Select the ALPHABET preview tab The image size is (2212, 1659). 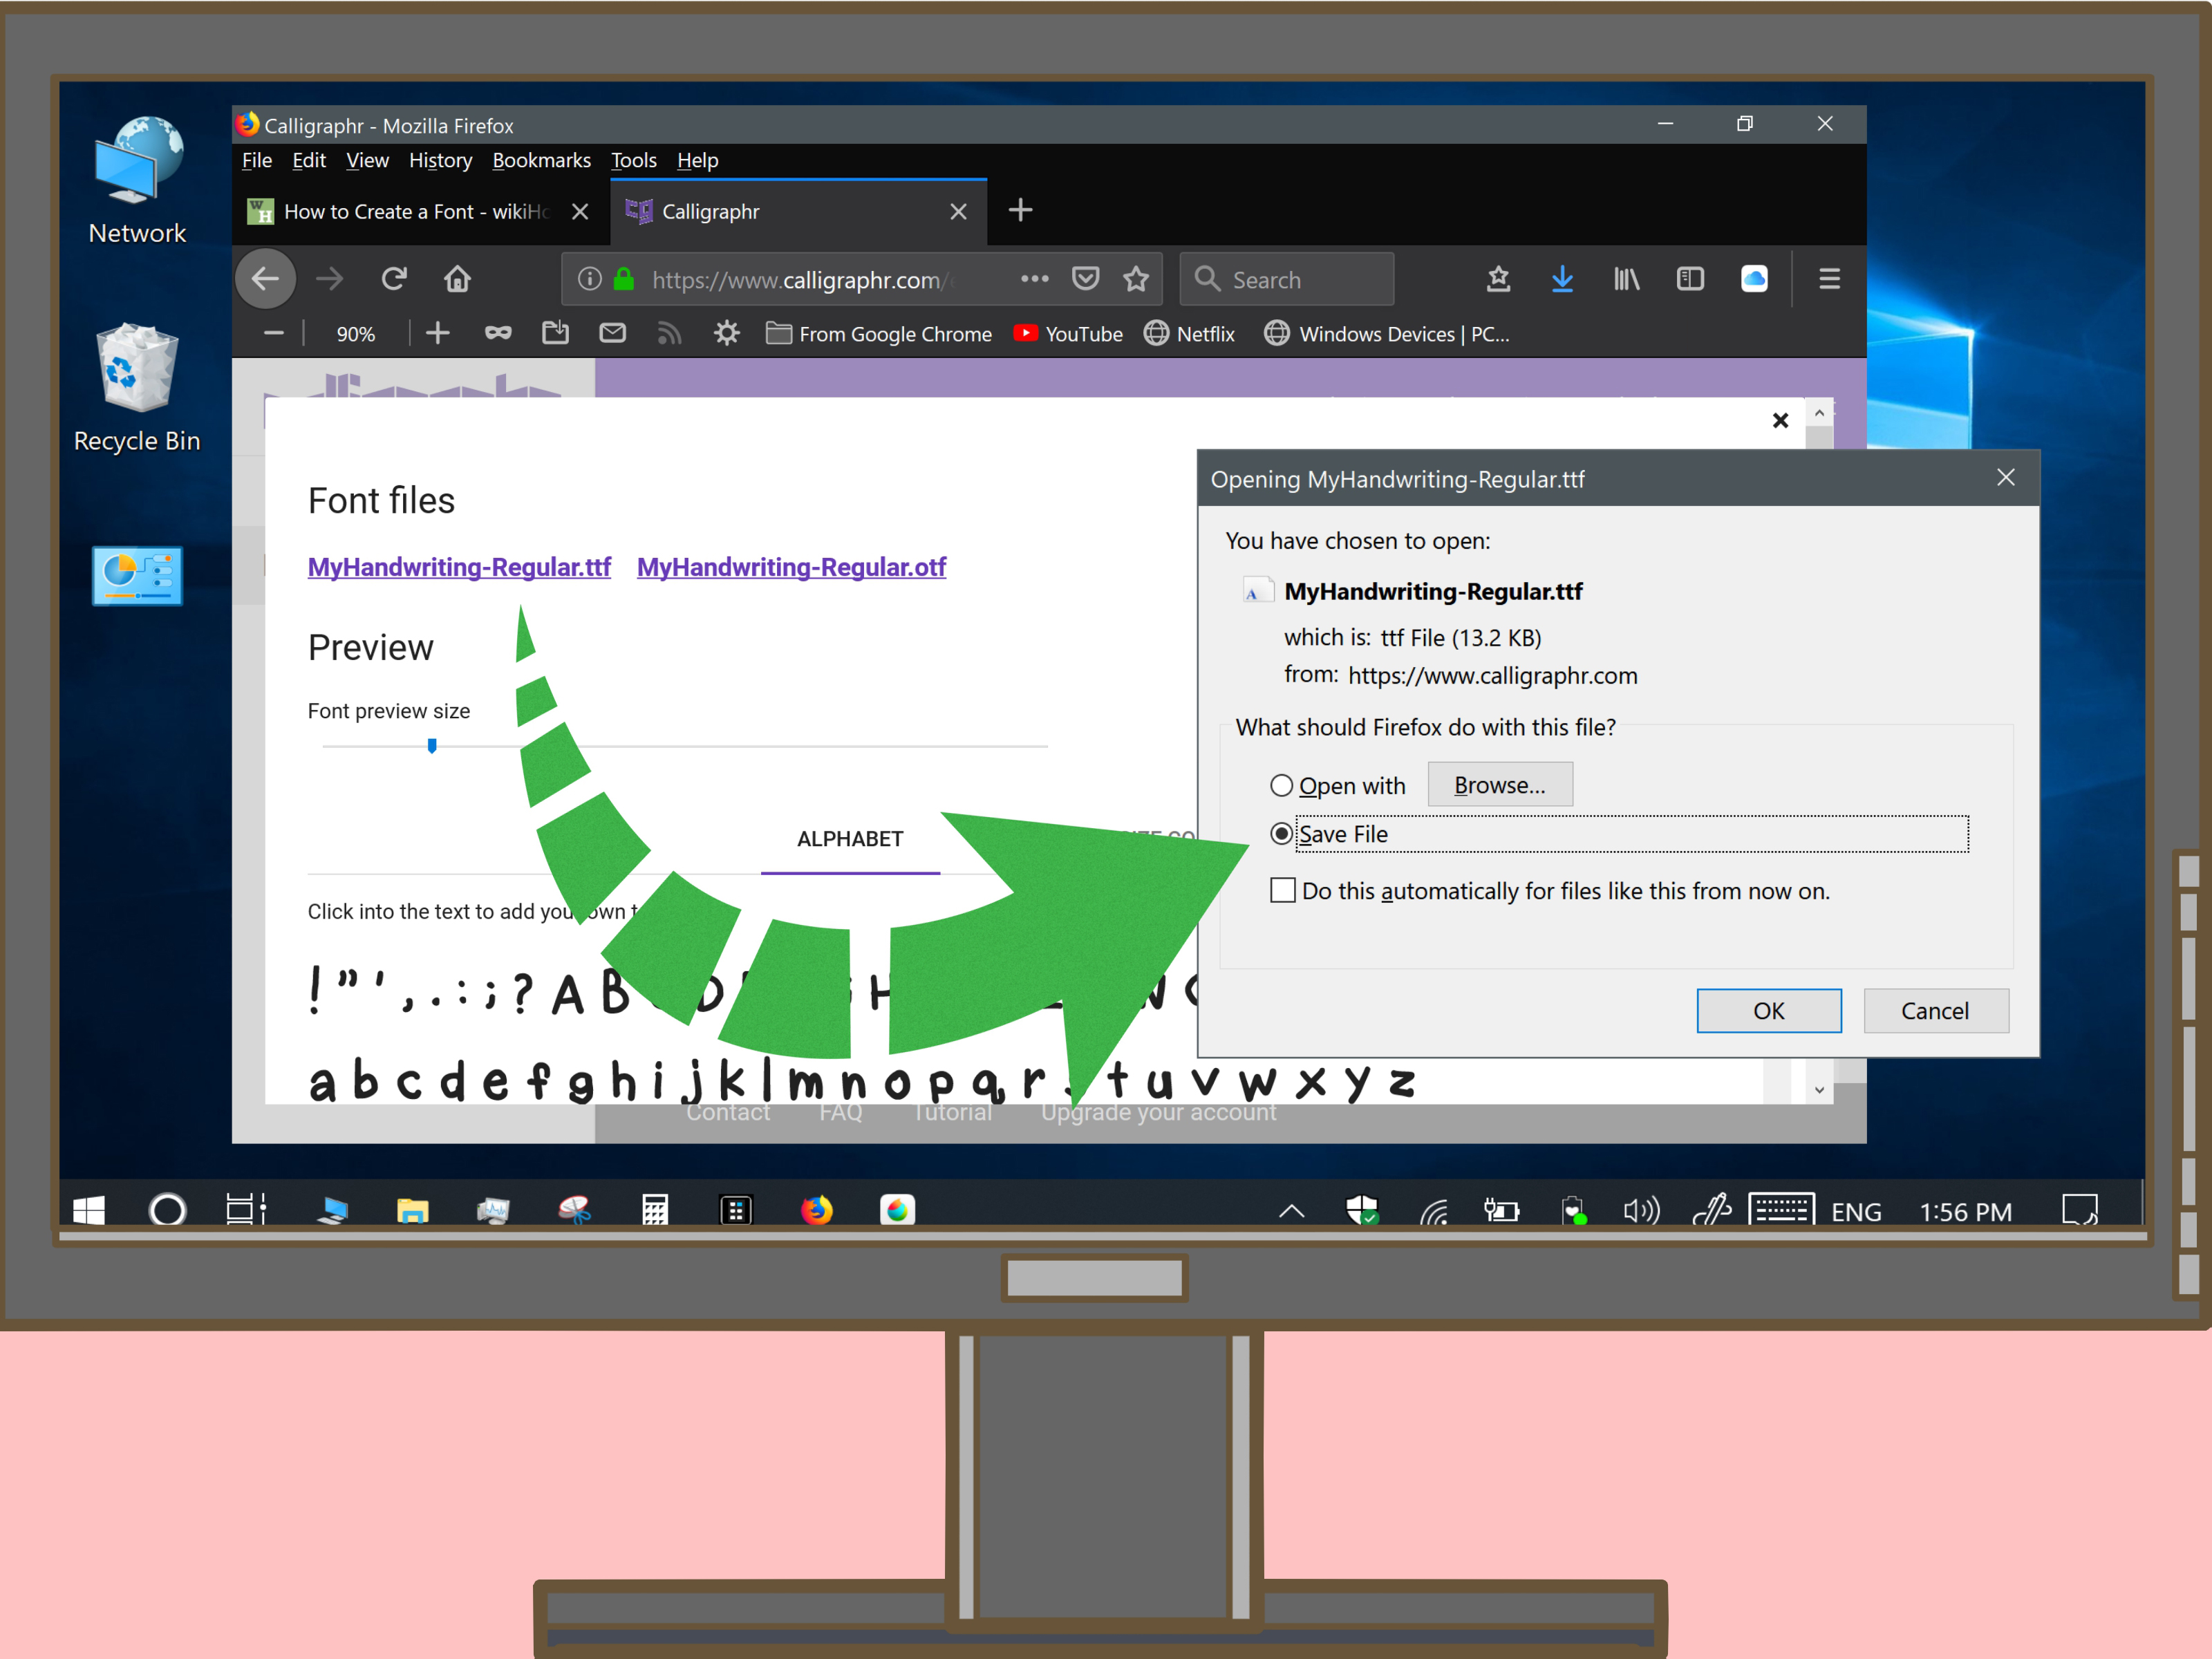point(850,840)
